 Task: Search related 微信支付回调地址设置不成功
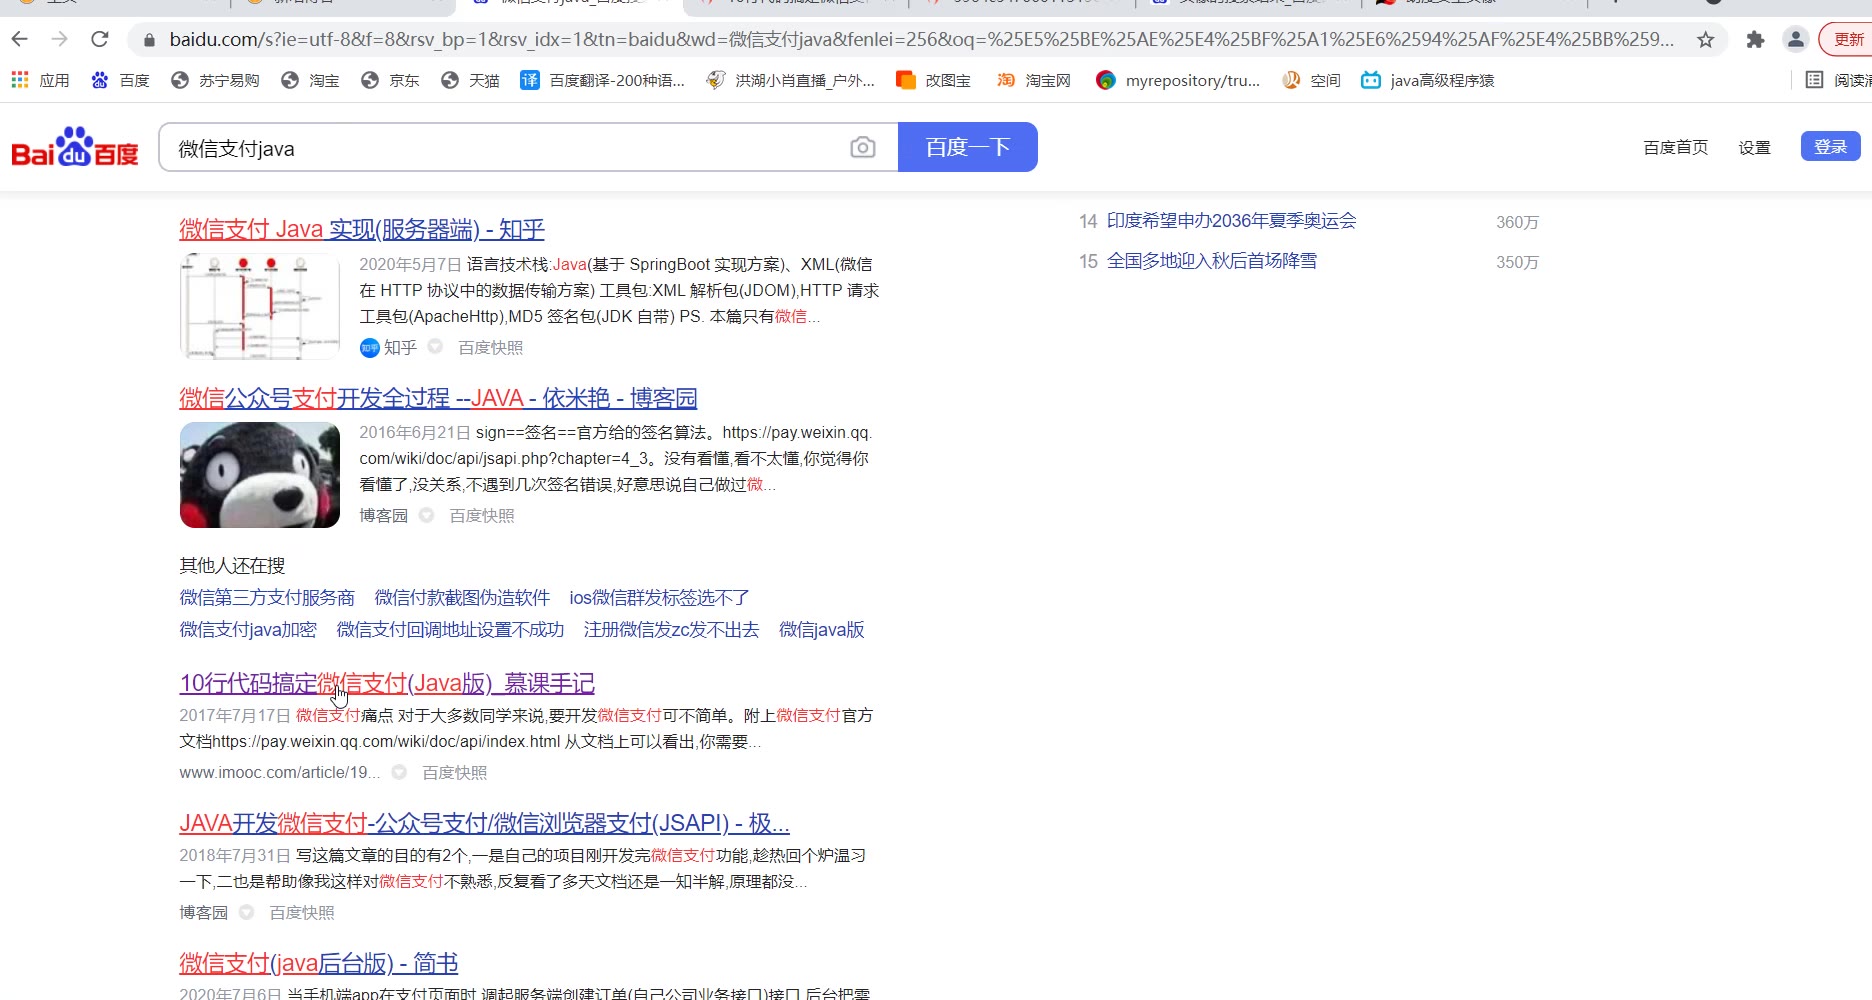pos(450,630)
